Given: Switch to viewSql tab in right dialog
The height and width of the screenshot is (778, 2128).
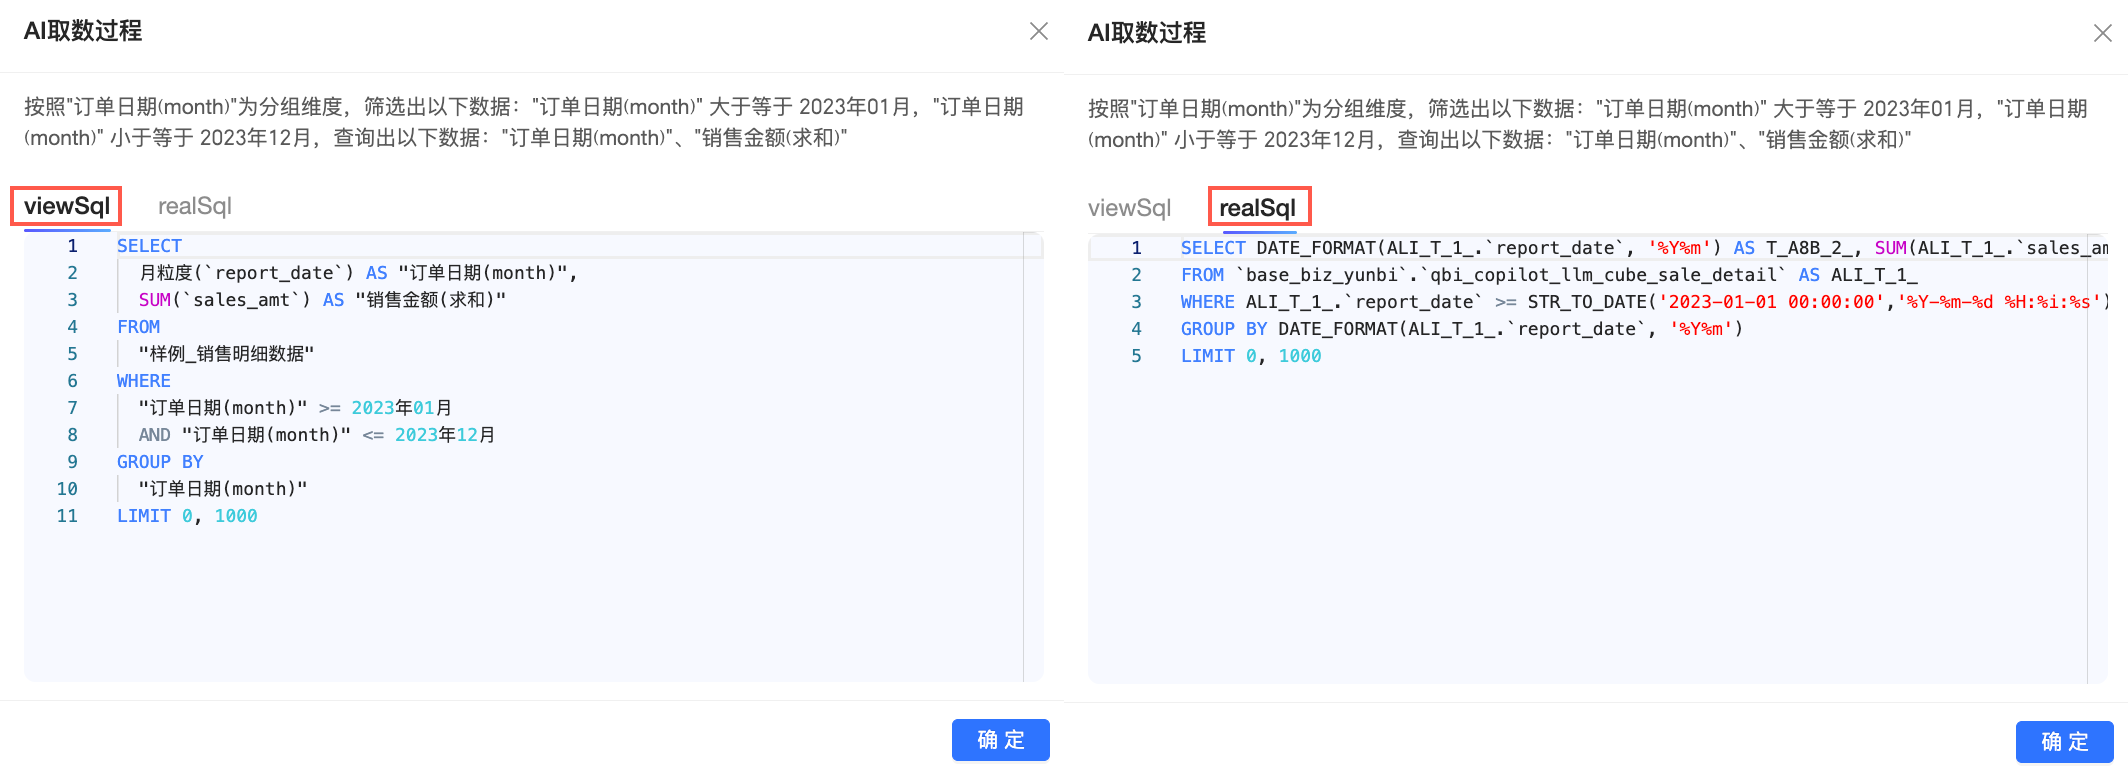Looking at the screenshot, I should coord(1129,208).
